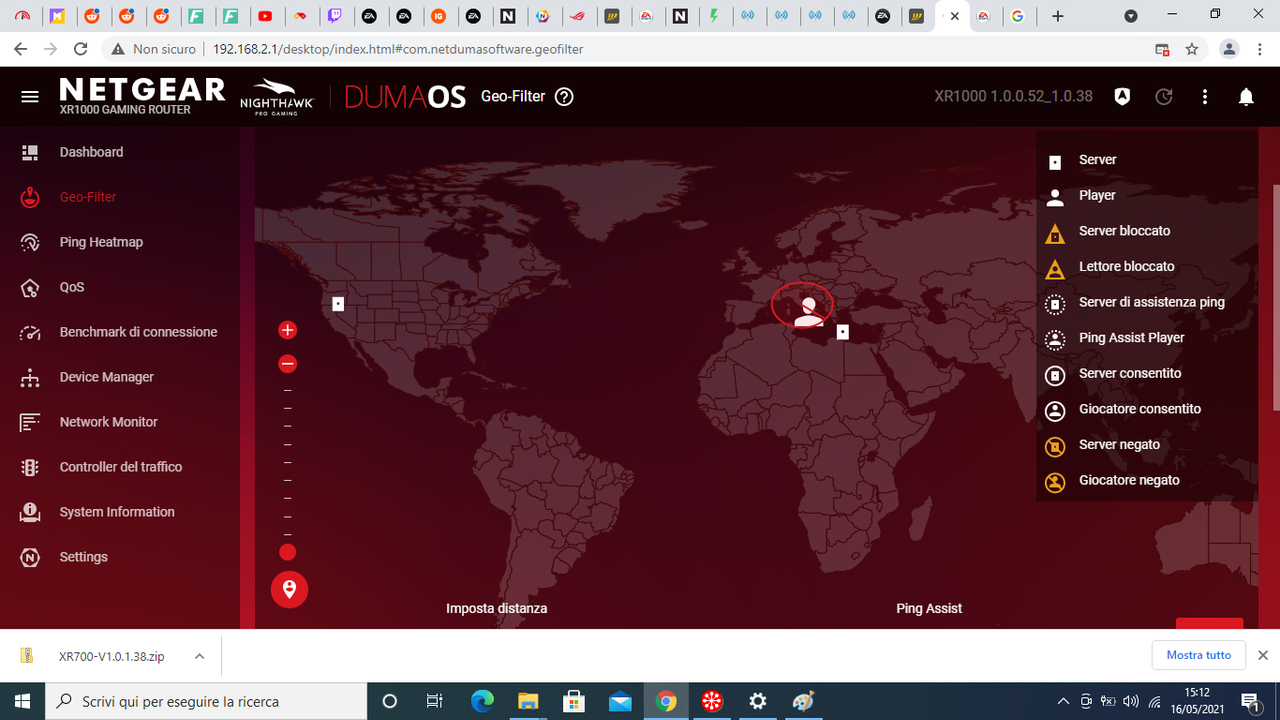Click the Imposta distanza label
1280x720 pixels.
click(x=497, y=608)
